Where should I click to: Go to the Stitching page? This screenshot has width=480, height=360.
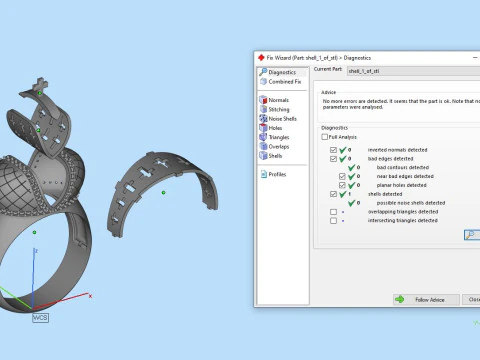279,109
